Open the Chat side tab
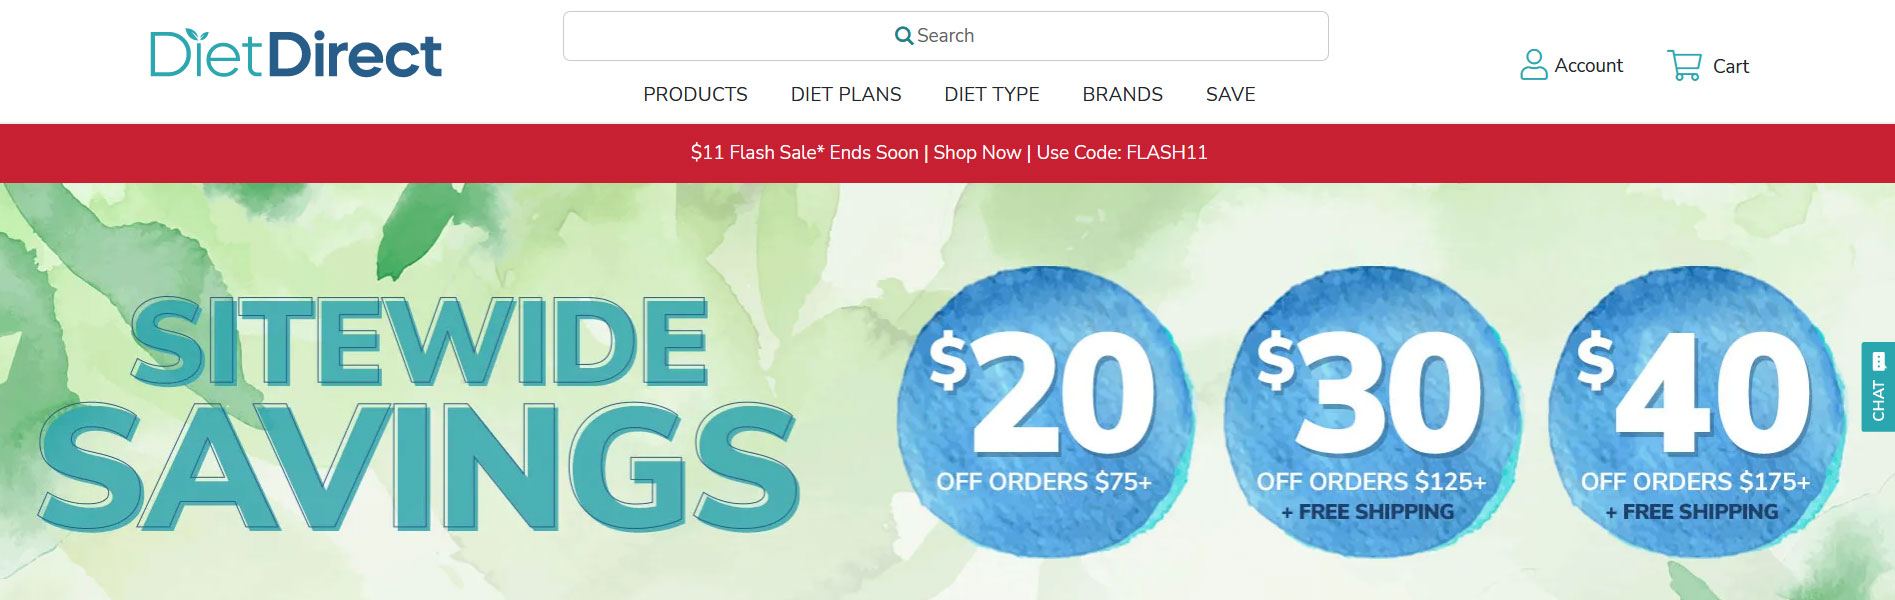1895x600 pixels. point(1878,387)
